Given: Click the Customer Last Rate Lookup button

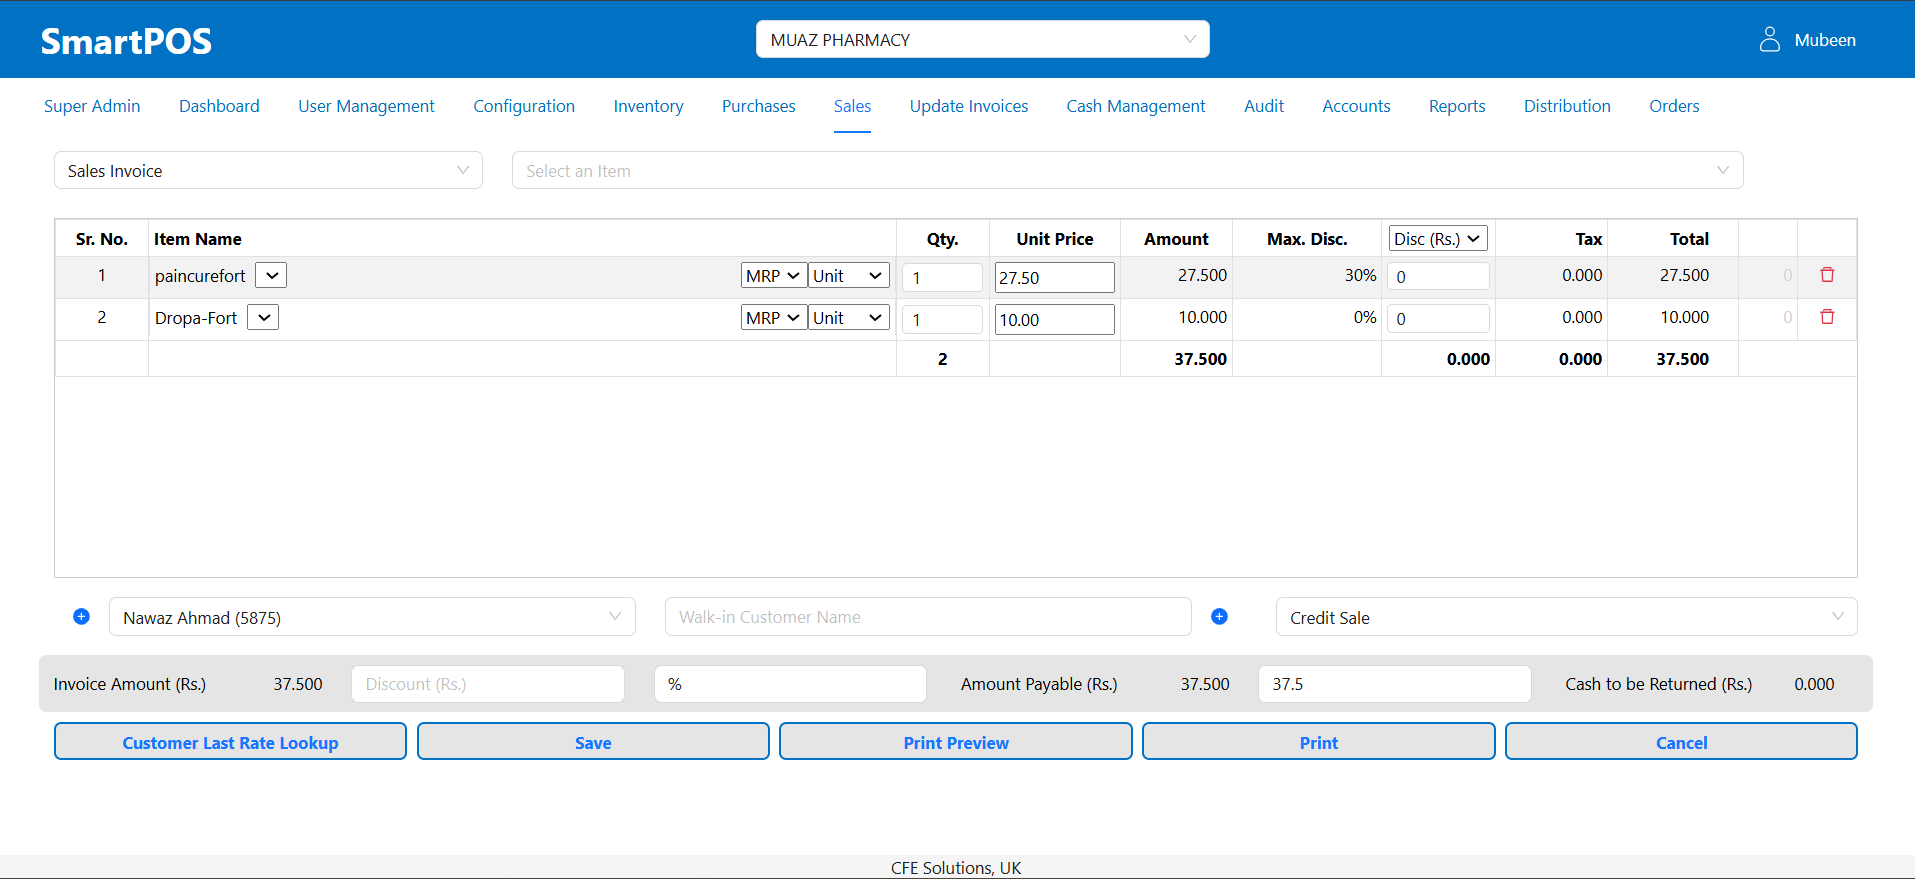Looking at the screenshot, I should coord(230,741).
